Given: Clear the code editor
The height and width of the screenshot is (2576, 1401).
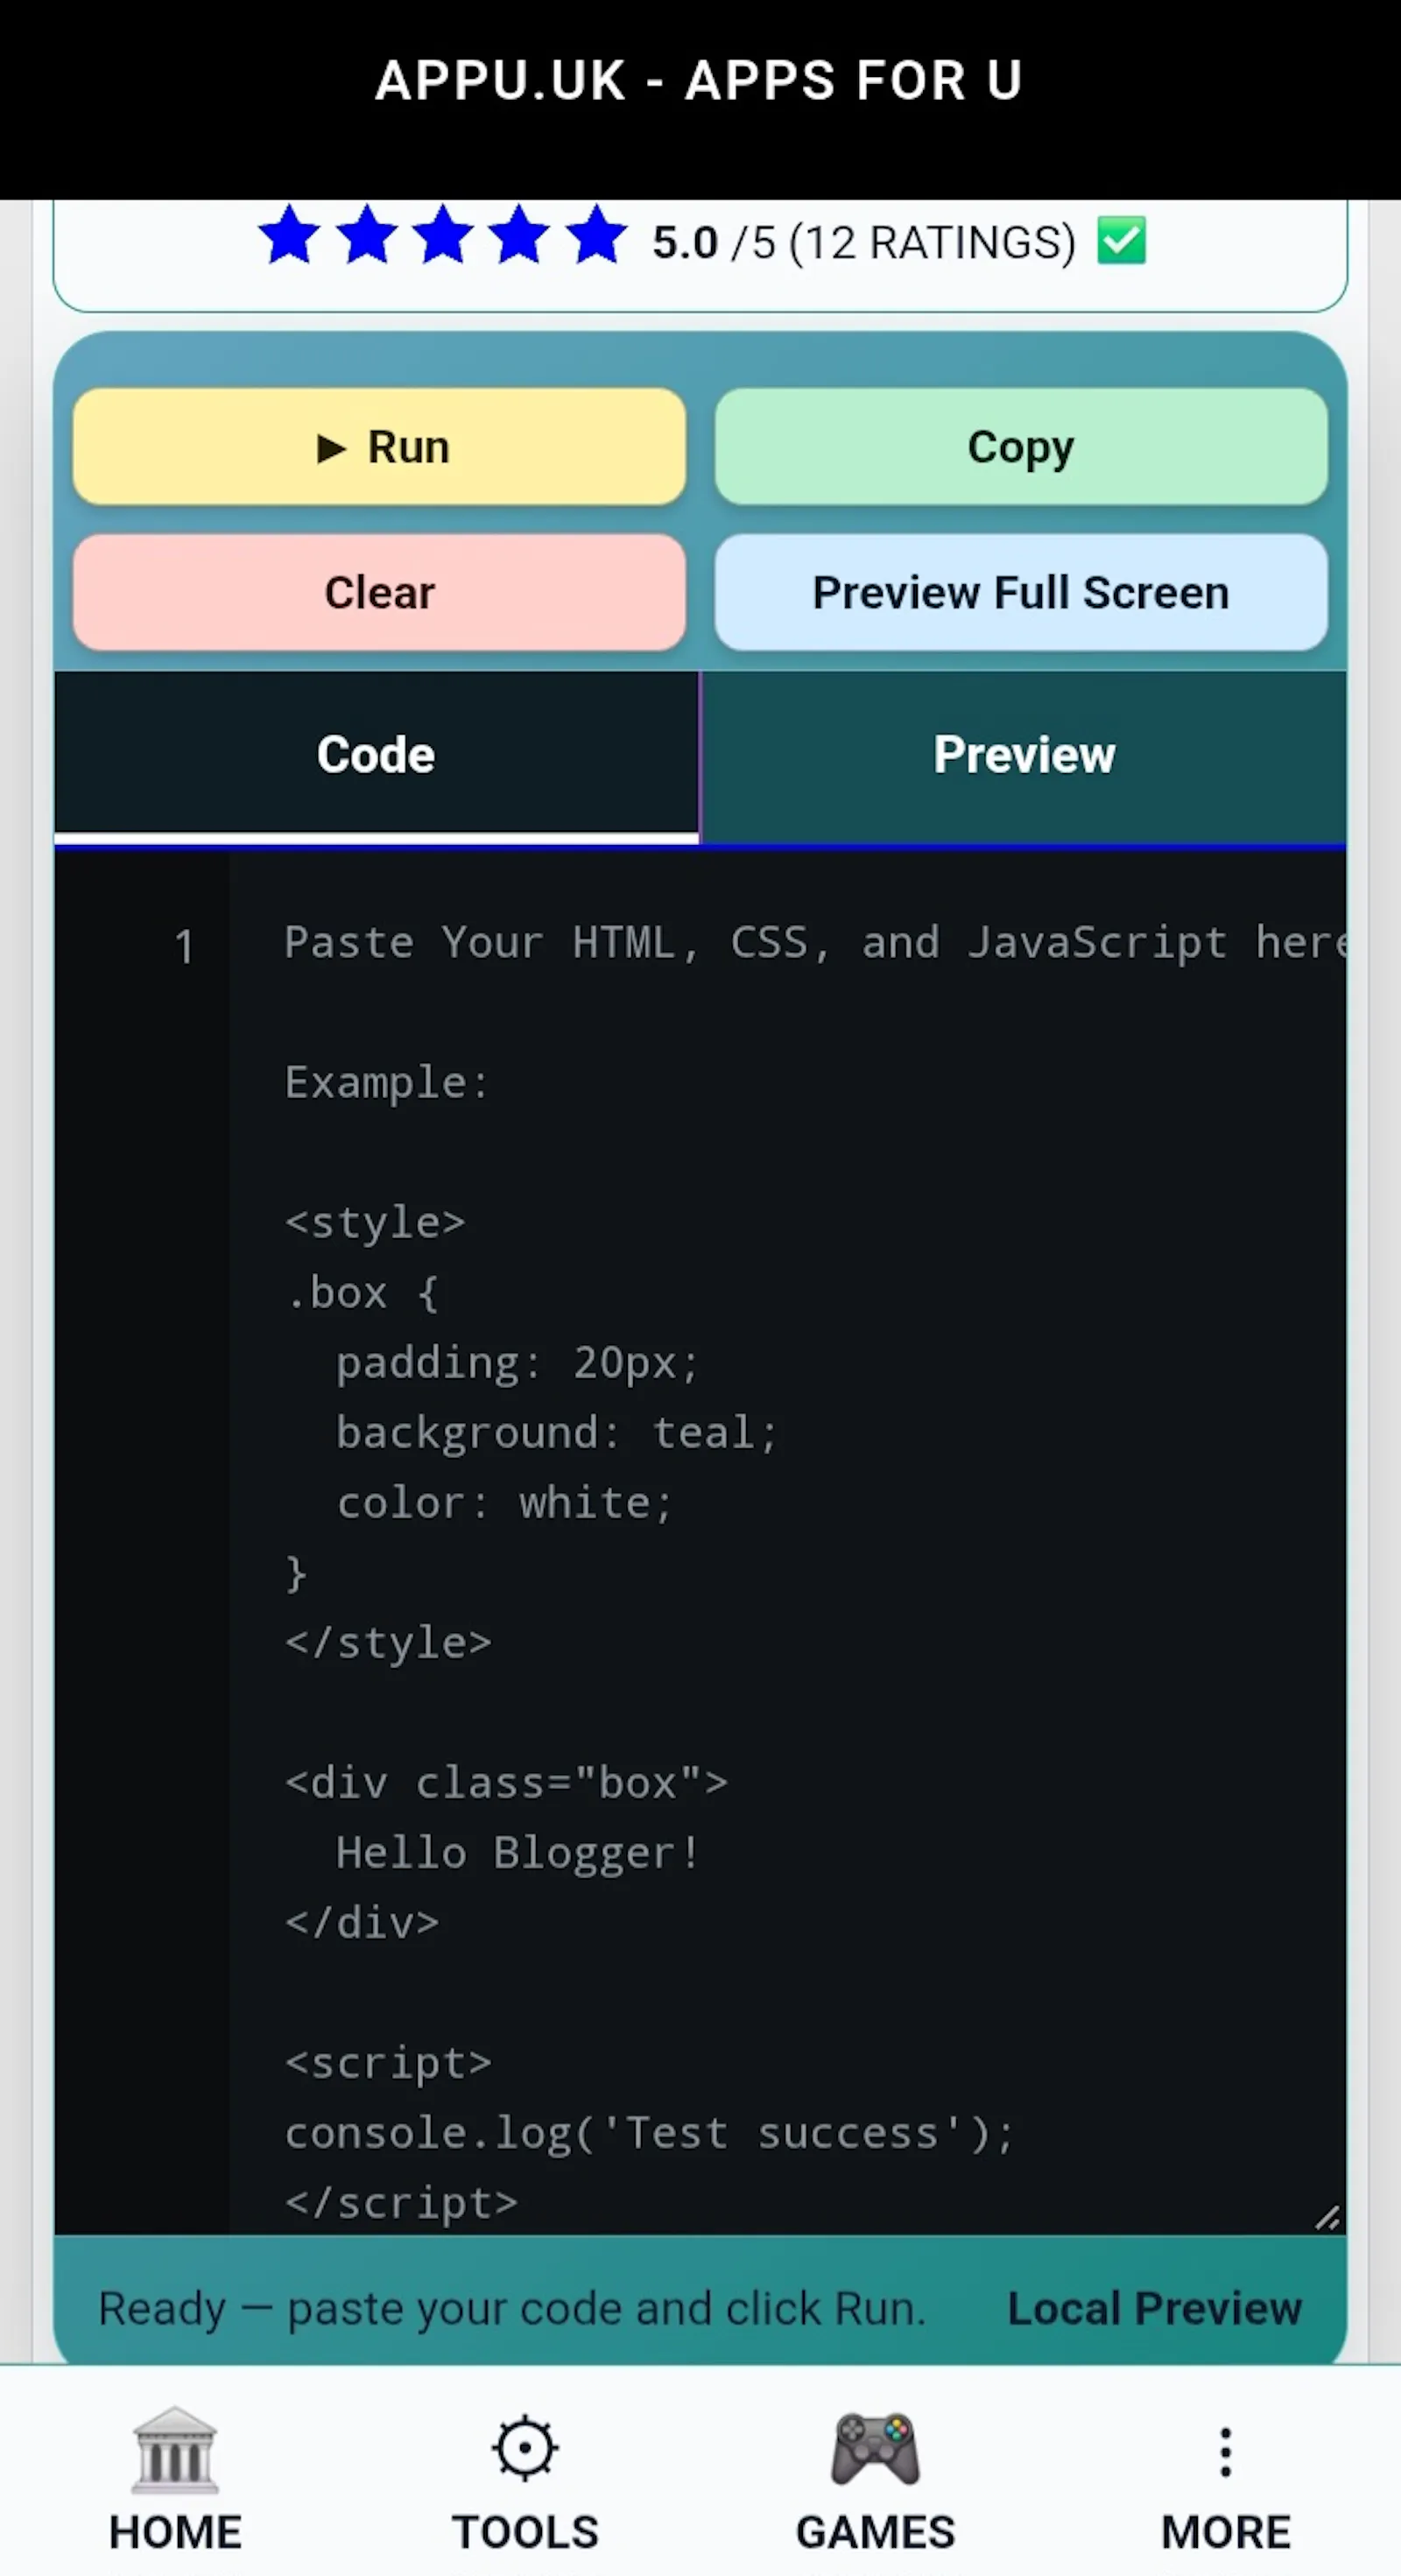Looking at the screenshot, I should (x=379, y=592).
